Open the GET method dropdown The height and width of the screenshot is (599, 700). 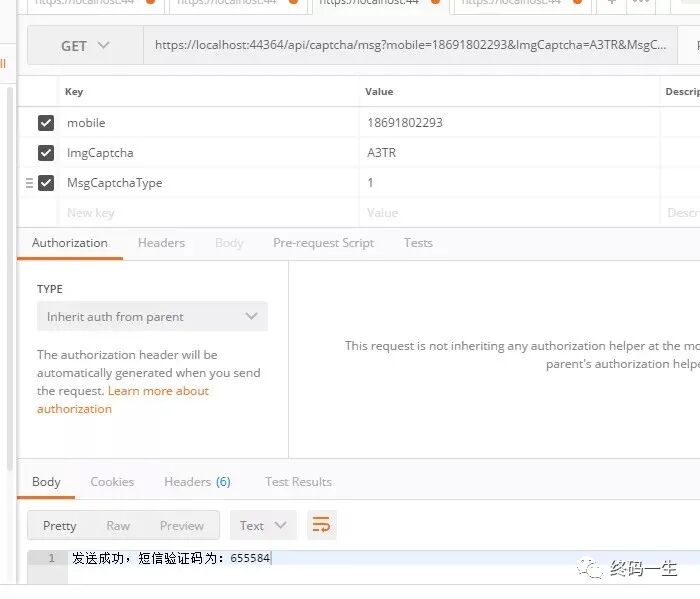click(85, 46)
